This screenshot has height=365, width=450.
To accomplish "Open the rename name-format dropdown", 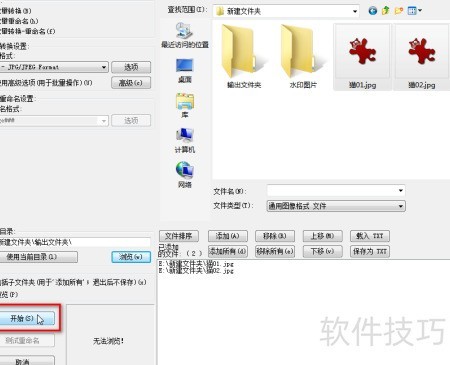I will (x=54, y=120).
